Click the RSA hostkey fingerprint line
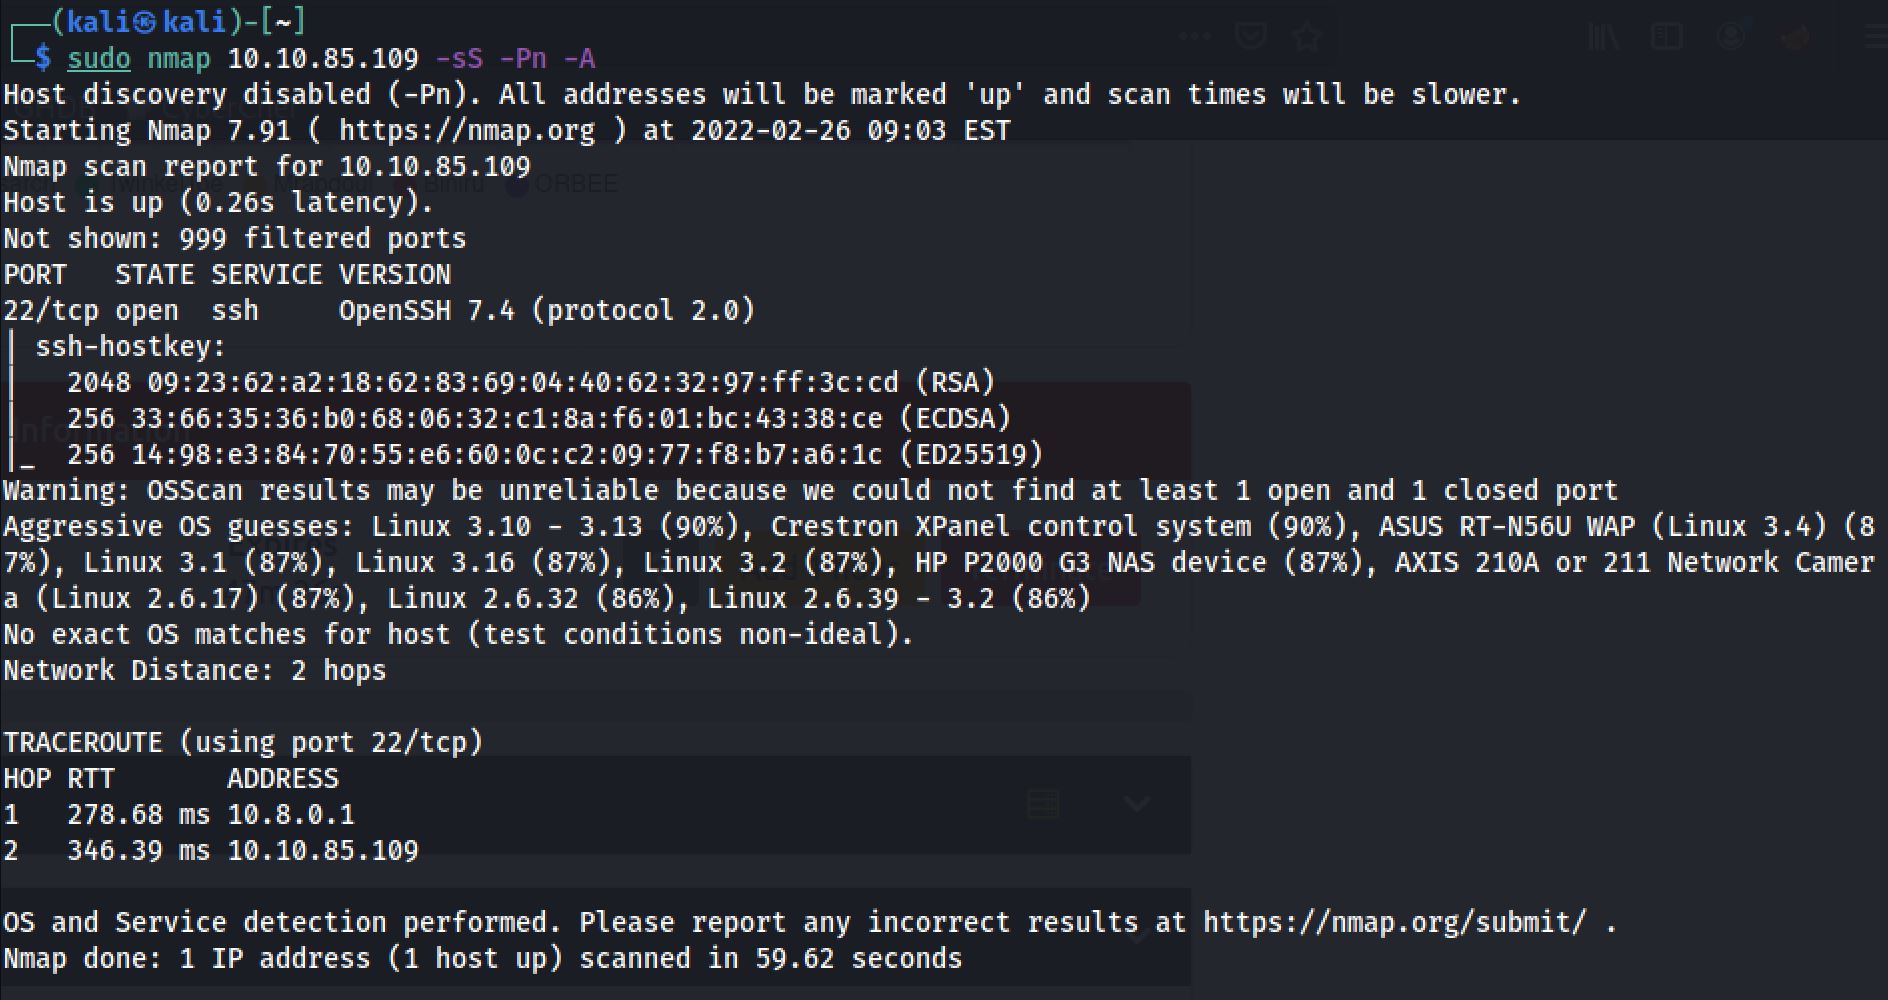The height and width of the screenshot is (1000, 1888). tap(530, 383)
